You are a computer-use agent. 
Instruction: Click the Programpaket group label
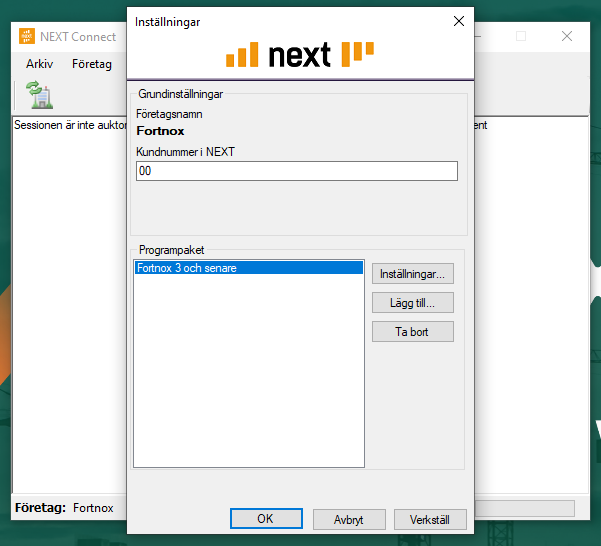click(171, 250)
